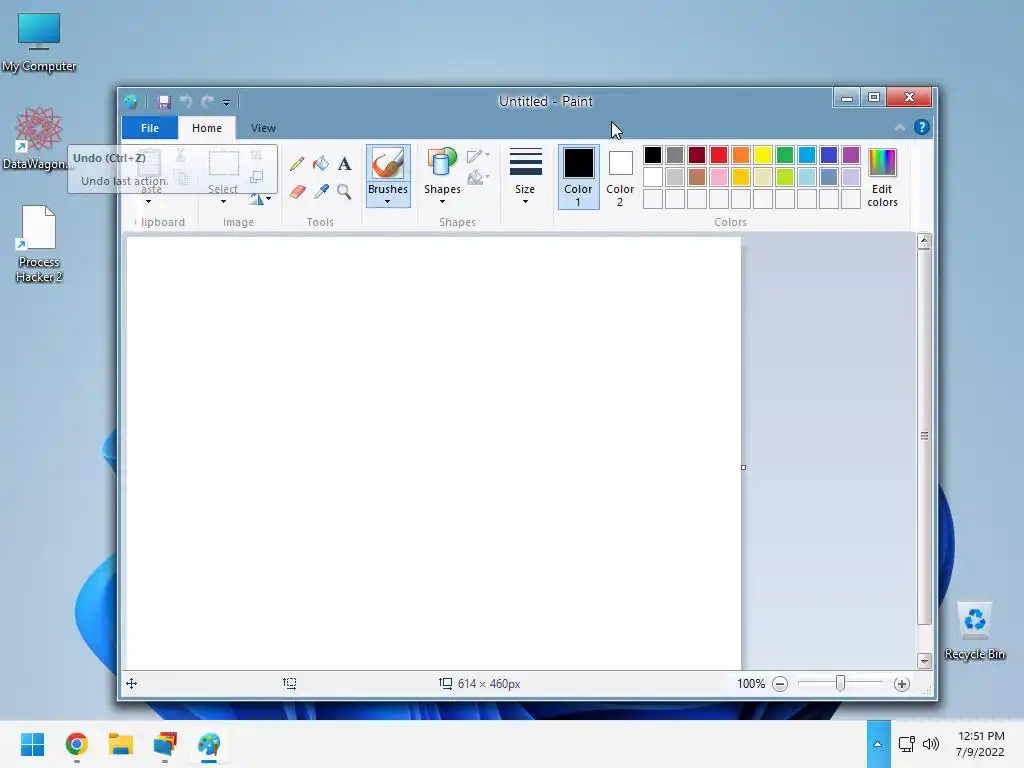Open the File menu
The width and height of the screenshot is (1024, 768).
coord(150,128)
